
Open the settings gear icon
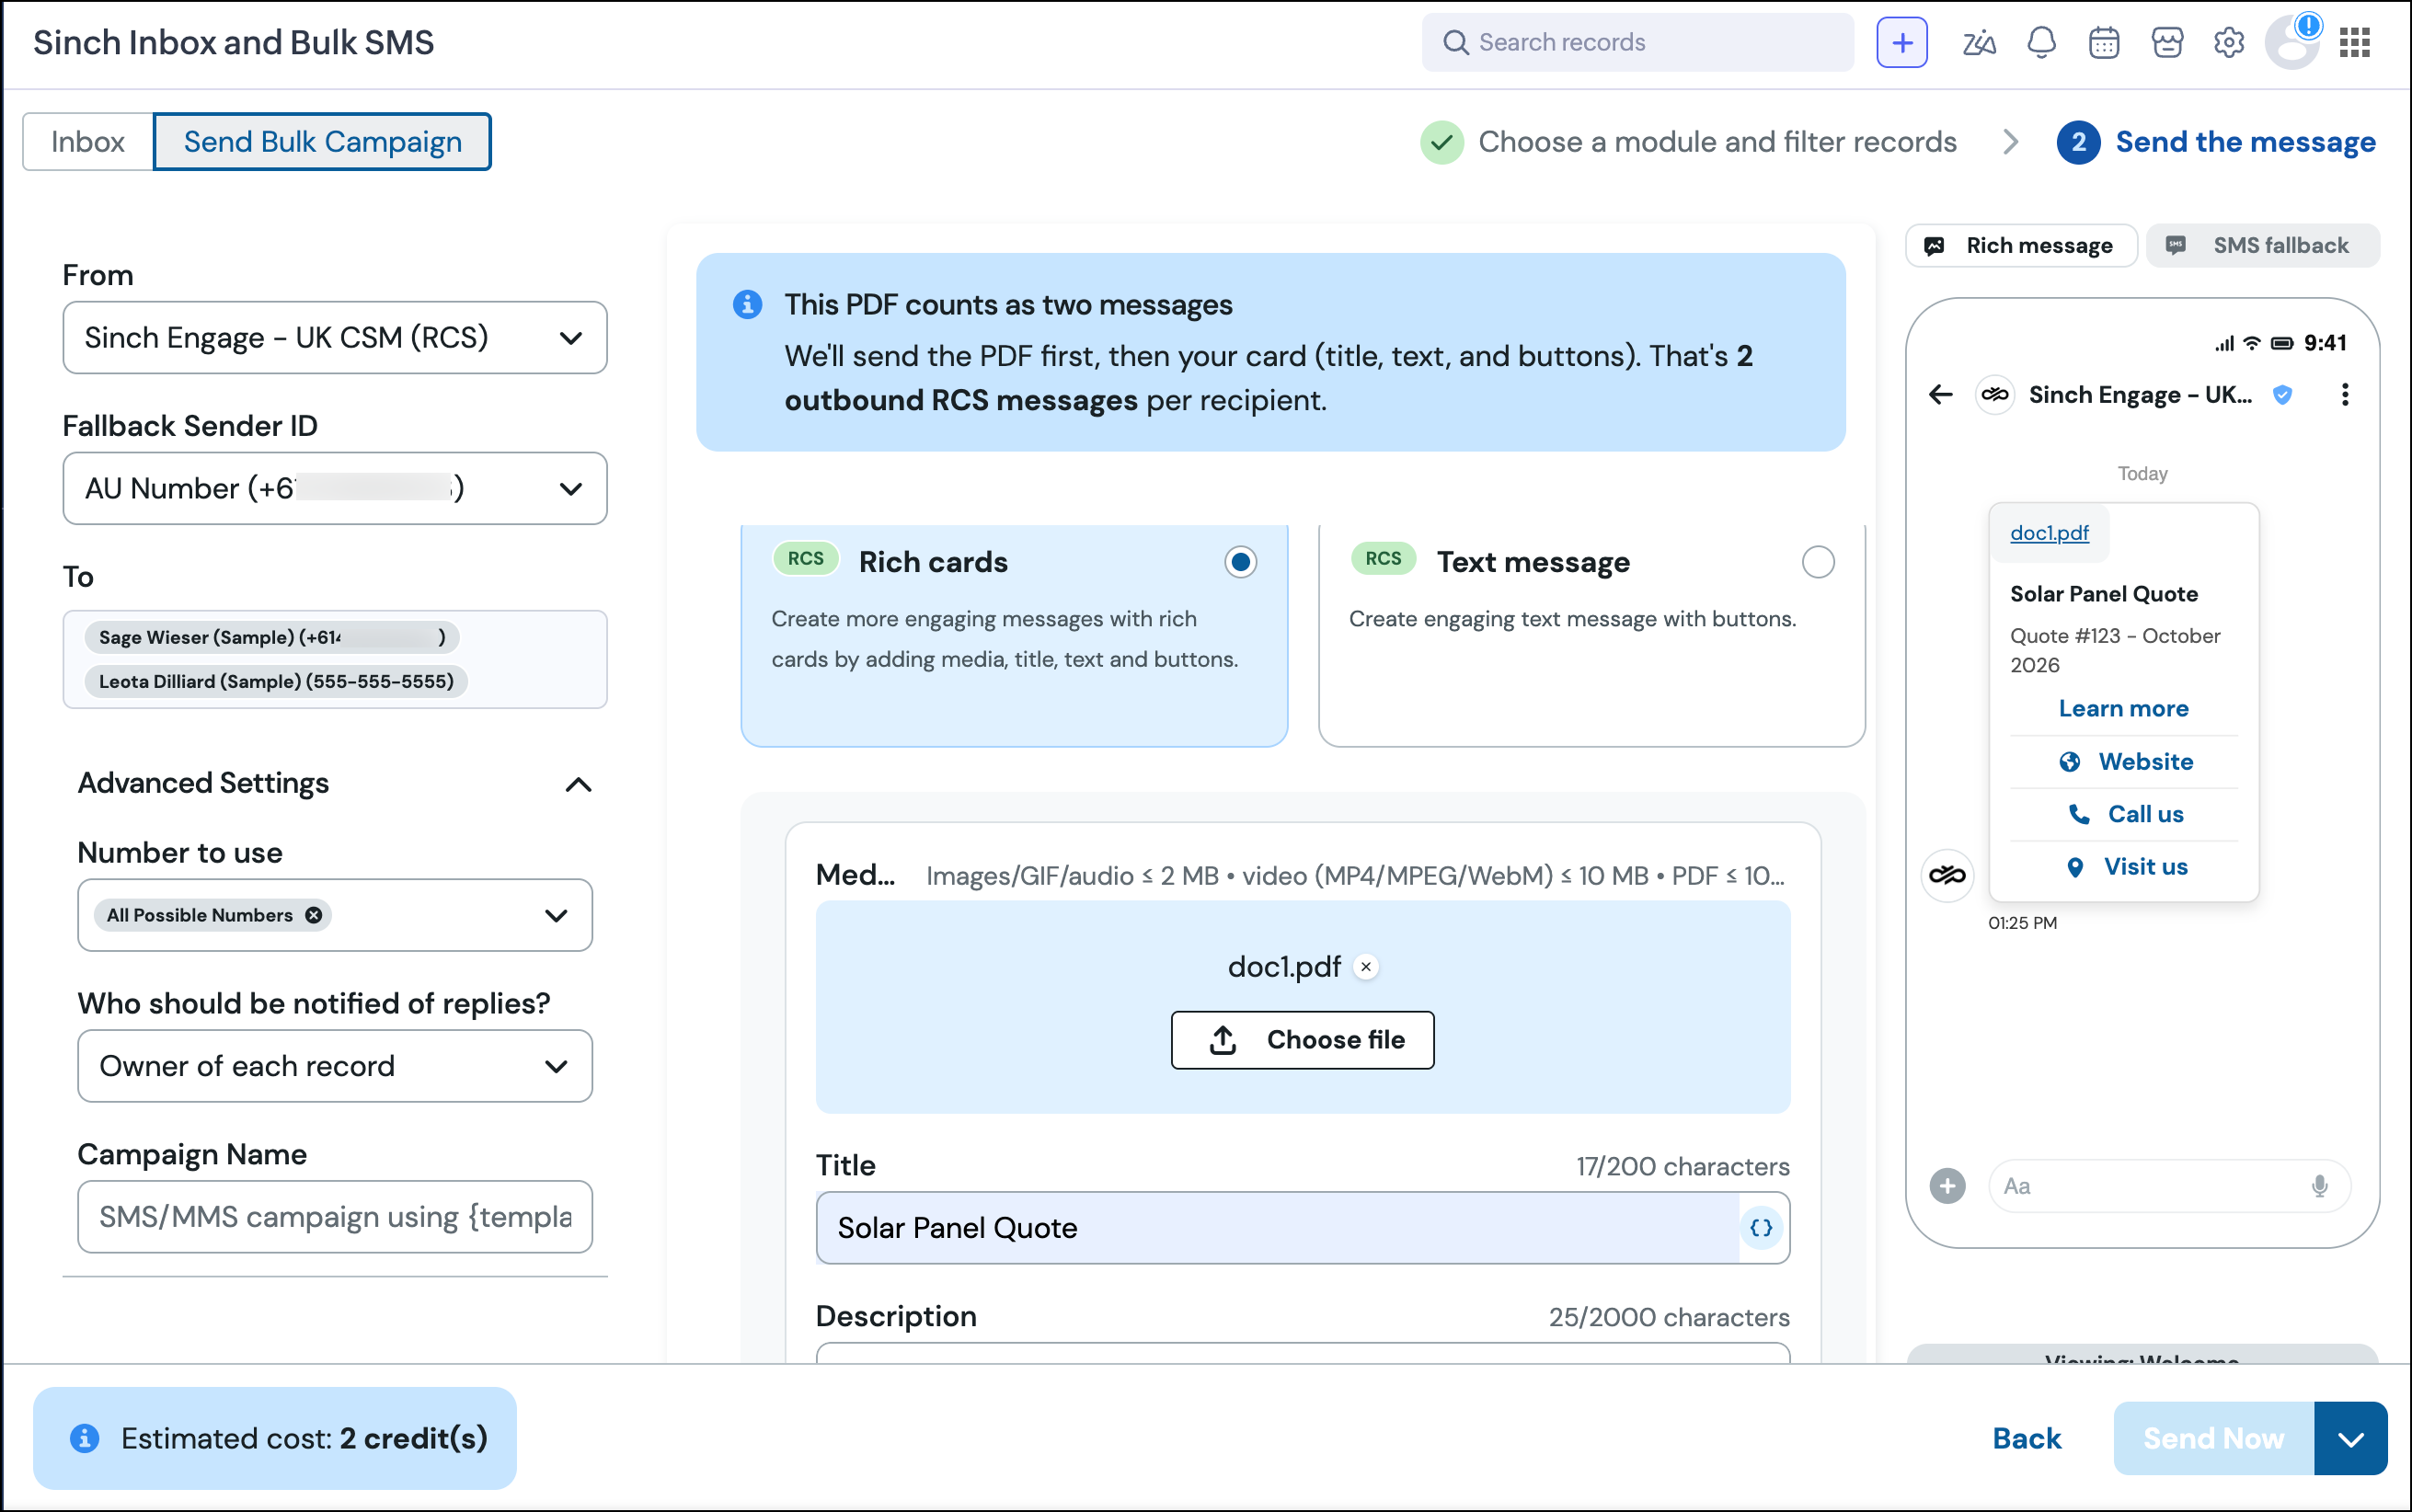[x=2229, y=42]
